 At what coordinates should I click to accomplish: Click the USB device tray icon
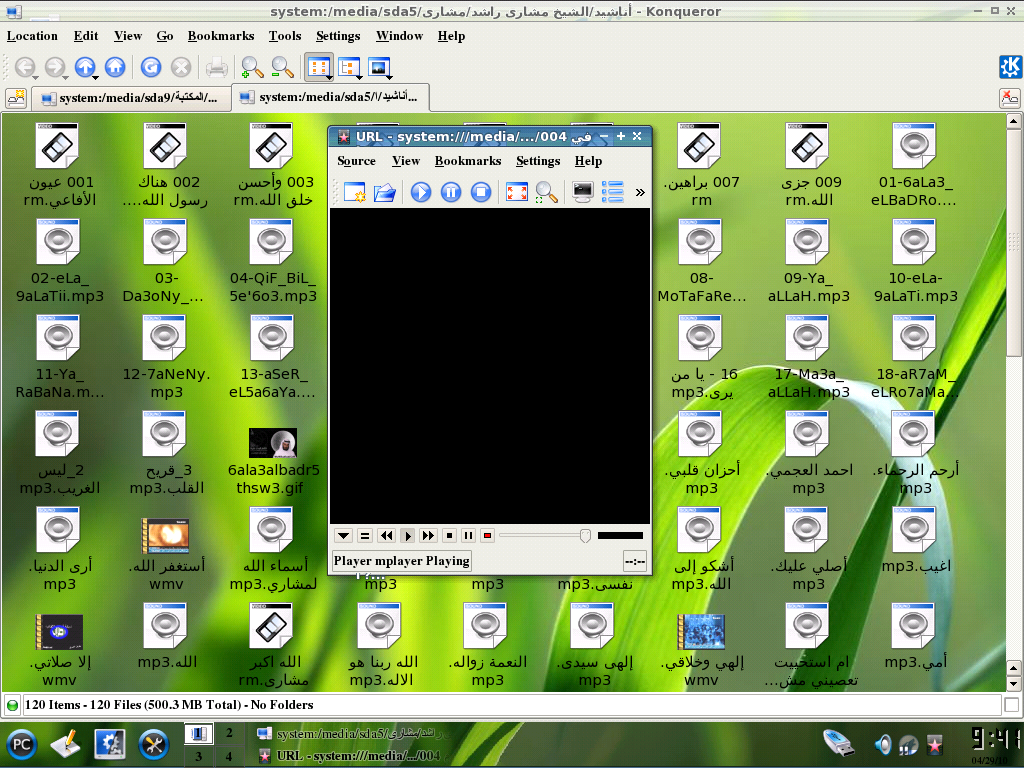coord(838,743)
